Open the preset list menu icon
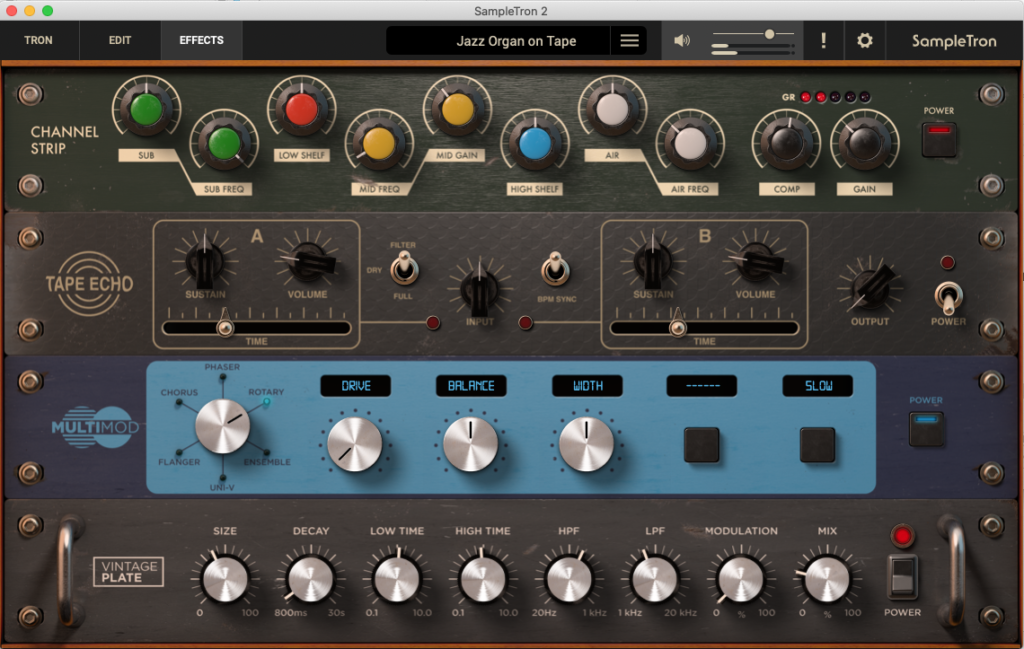Image resolution: width=1024 pixels, height=649 pixels. point(629,41)
